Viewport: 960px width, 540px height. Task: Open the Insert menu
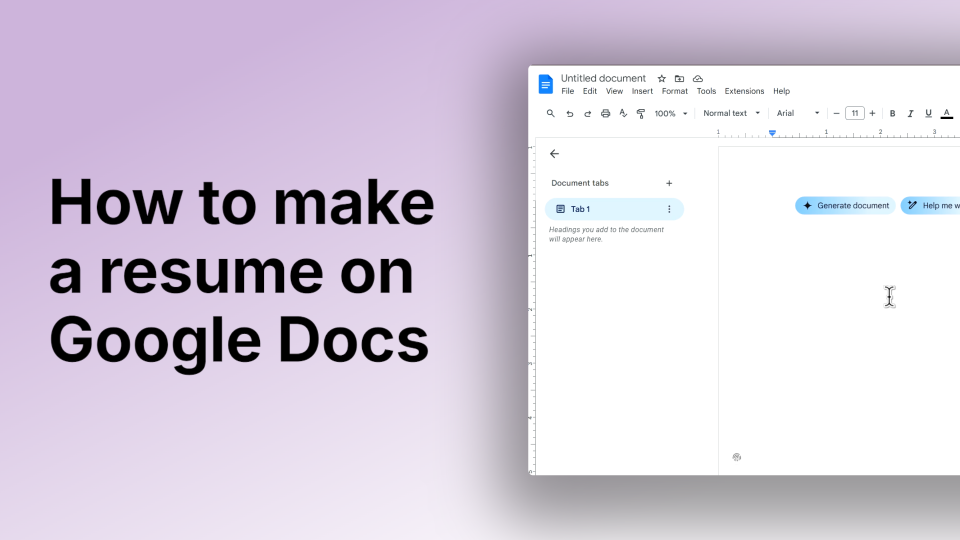(x=642, y=91)
